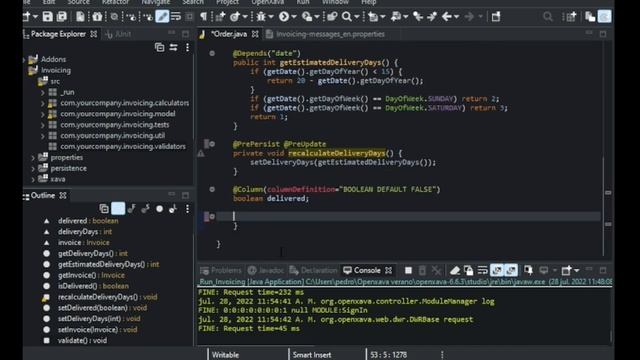
Task: Expand the xava folder
Action: (33, 179)
